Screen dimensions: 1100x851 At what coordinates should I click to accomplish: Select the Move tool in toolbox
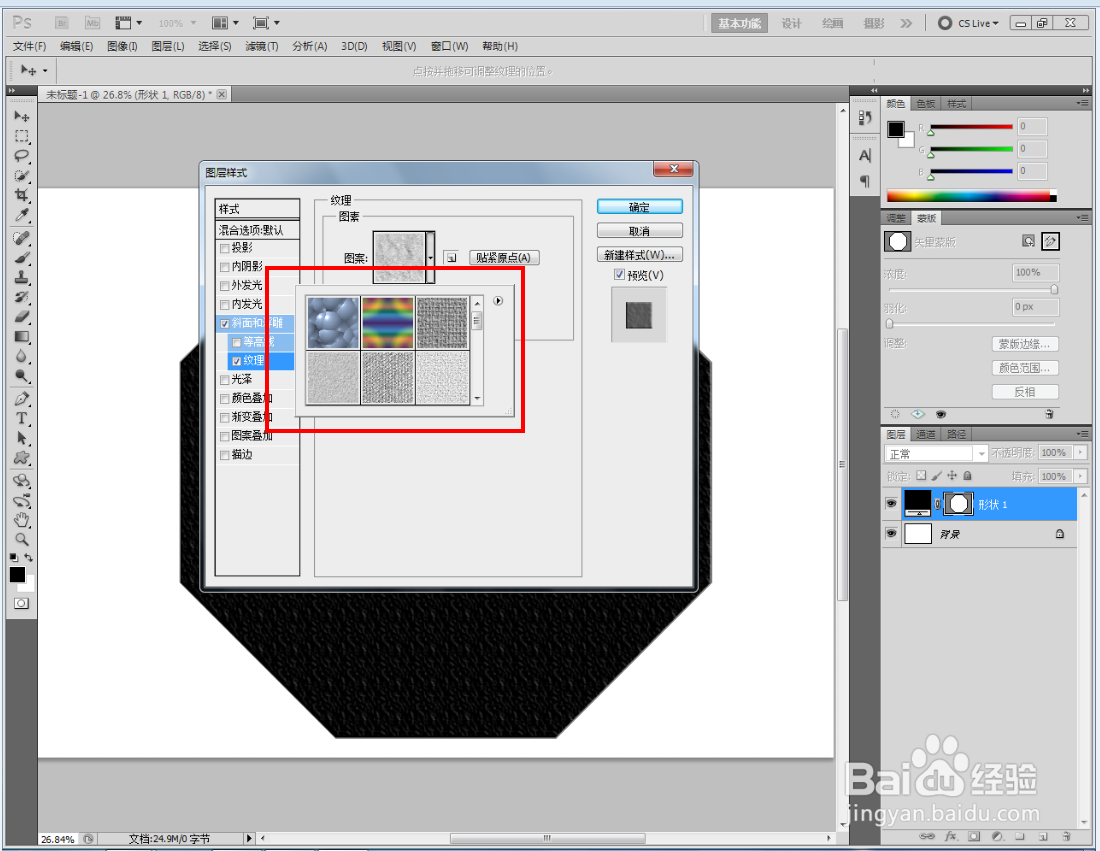22,116
